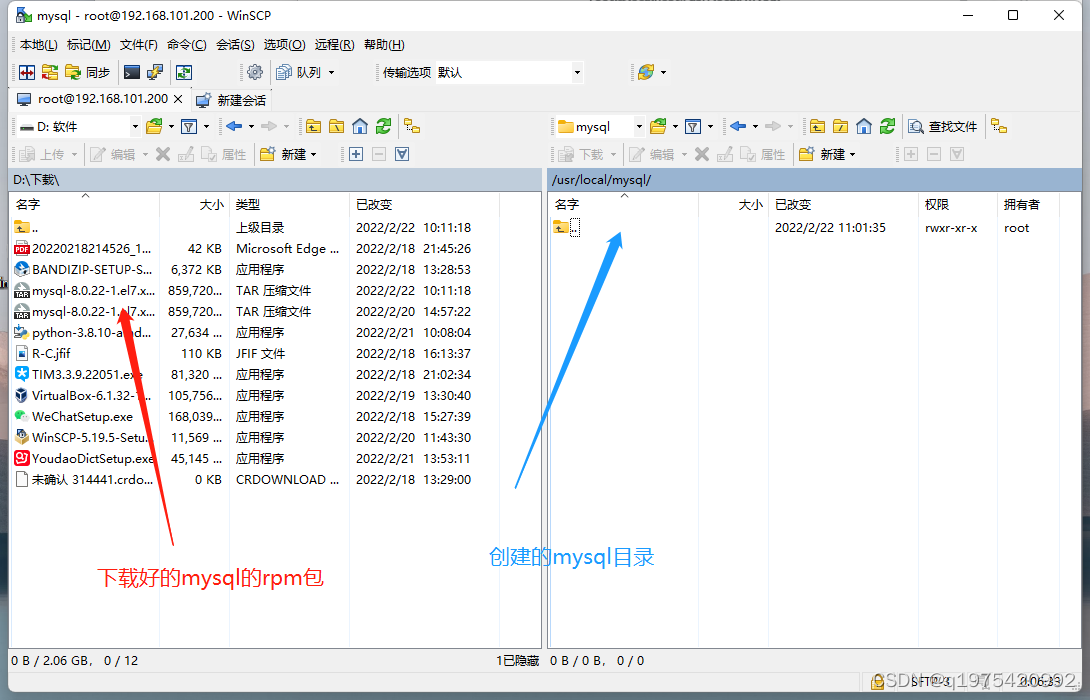Refresh the local panel
The width and height of the screenshot is (1090, 700).
[x=384, y=127]
